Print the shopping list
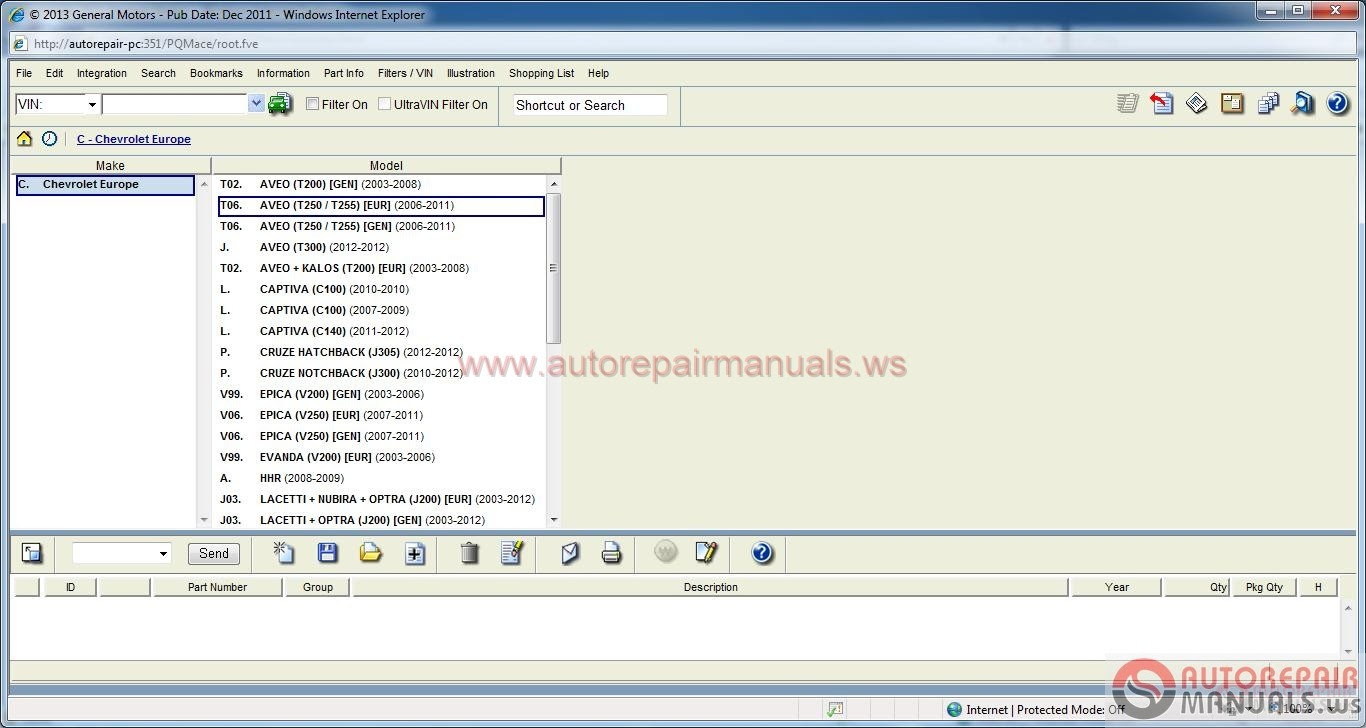 [x=612, y=552]
